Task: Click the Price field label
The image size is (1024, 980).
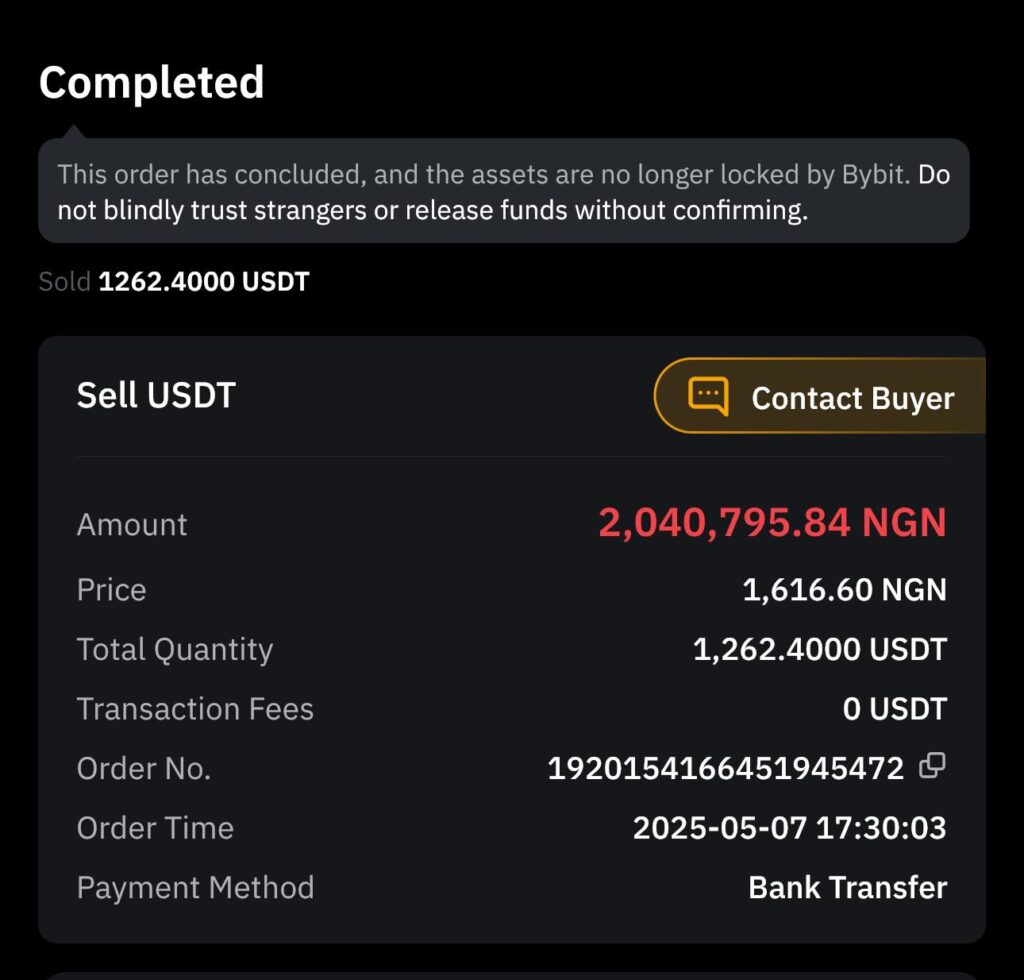Action: tap(112, 590)
